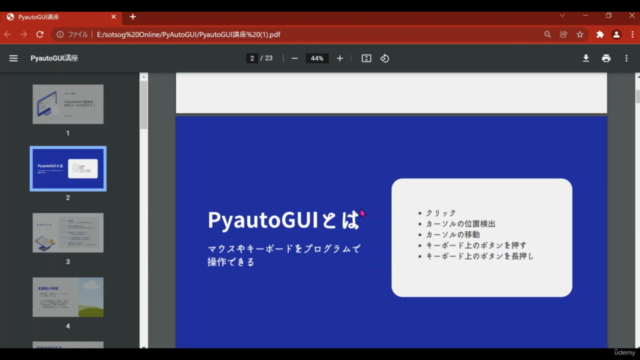Screen dimensions: 640x360
Task: Toggle the PDF sidebar menu icon
Action: click(x=13, y=58)
